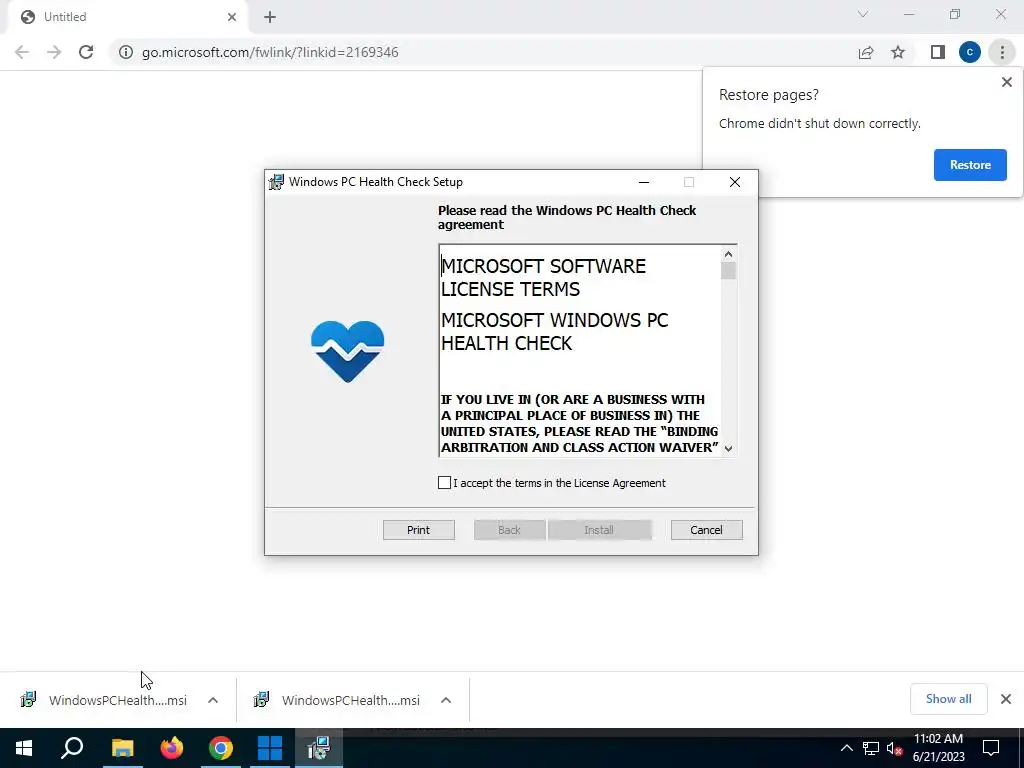Image resolution: width=1024 pixels, height=768 pixels.
Task: Click the Chrome address bar URL
Action: click(x=270, y=52)
